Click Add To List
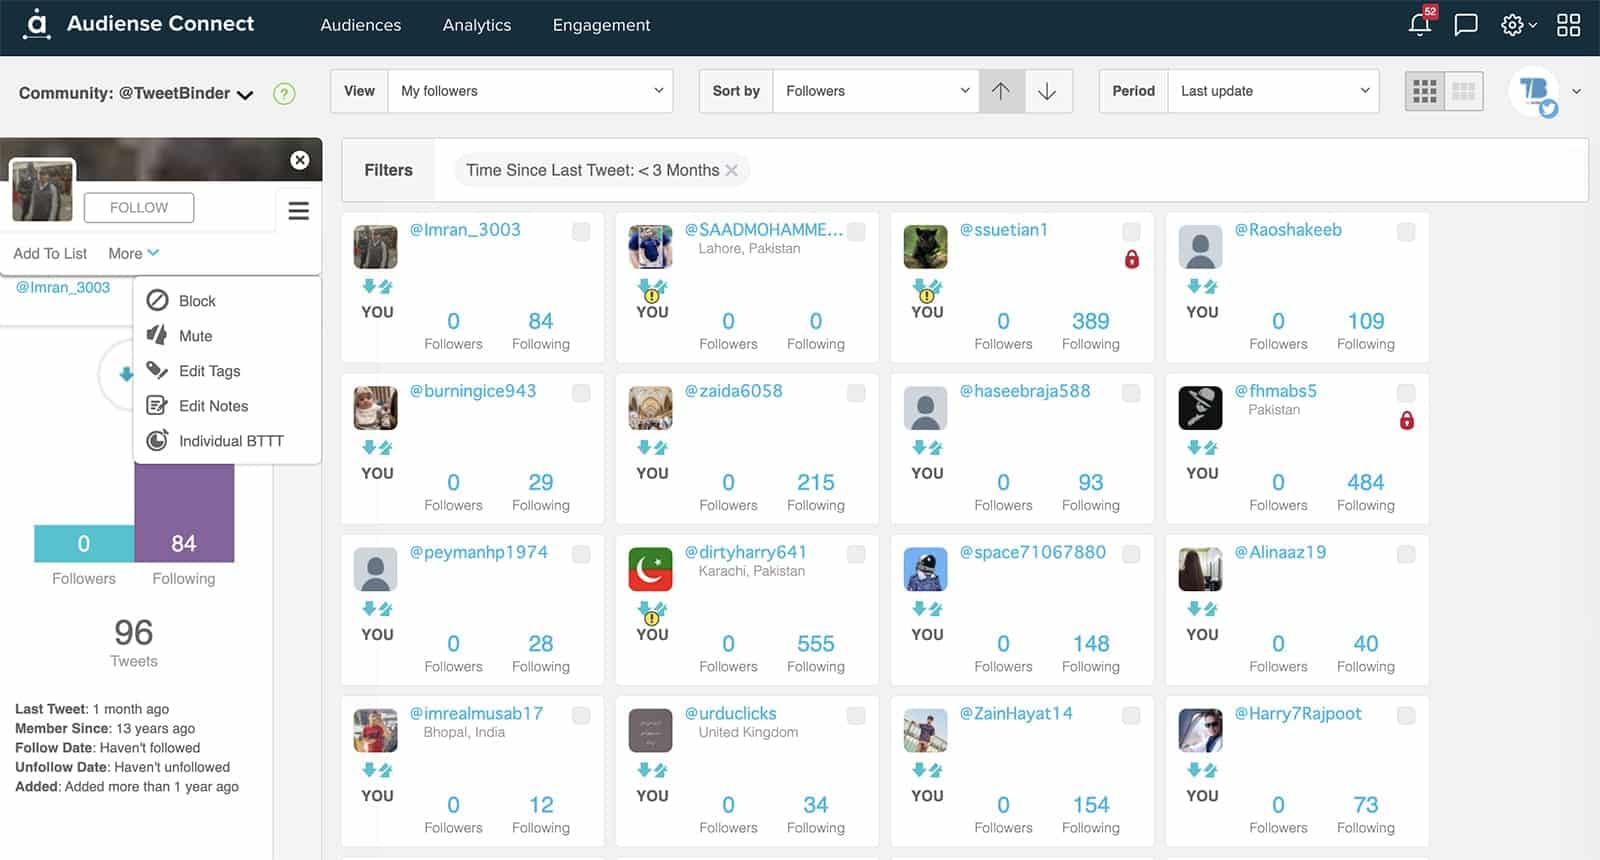Screen dimensions: 1600x860 tap(50, 253)
